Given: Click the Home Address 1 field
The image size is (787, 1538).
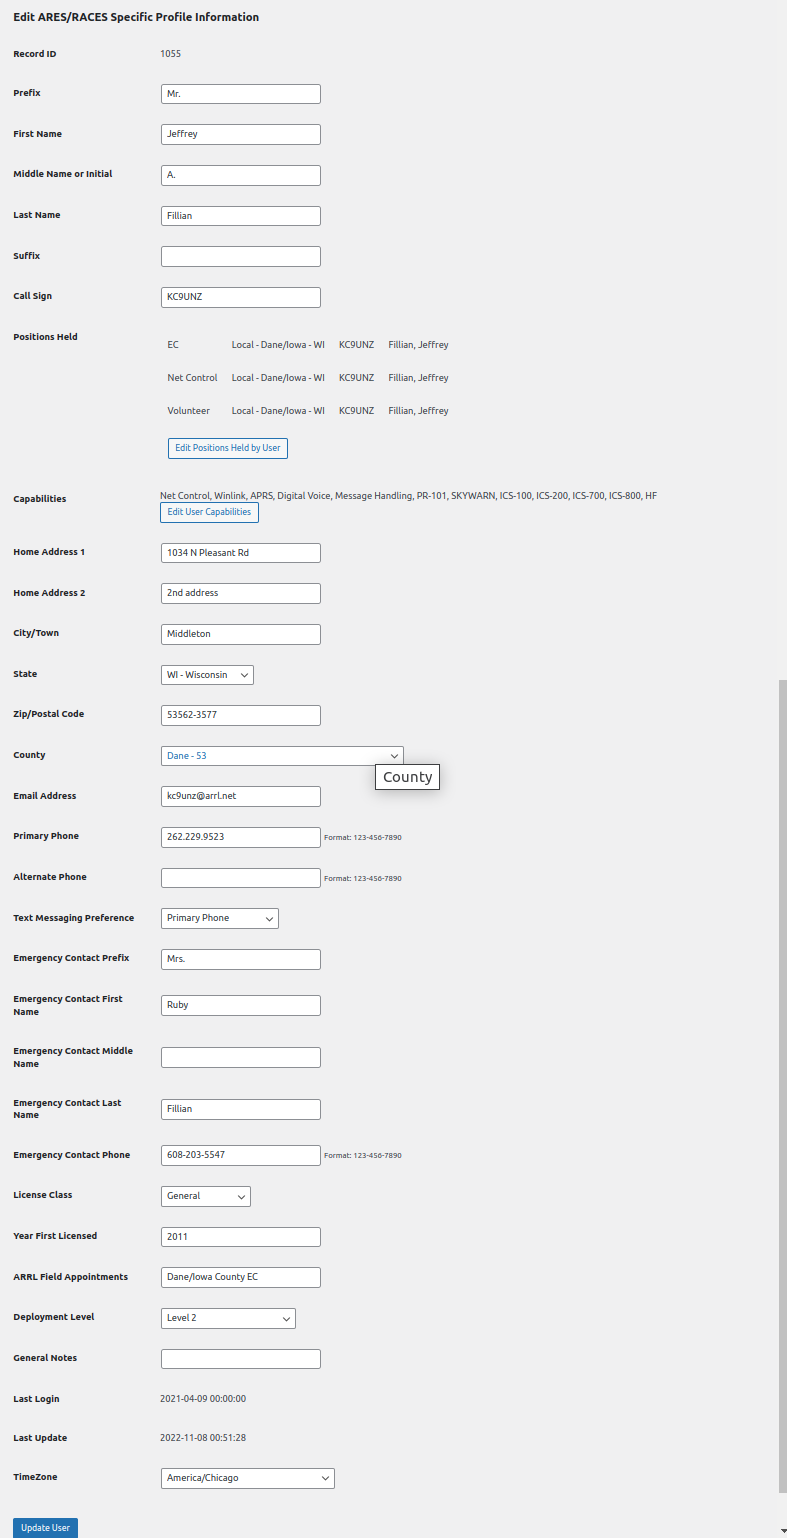Looking at the screenshot, I should coord(240,553).
